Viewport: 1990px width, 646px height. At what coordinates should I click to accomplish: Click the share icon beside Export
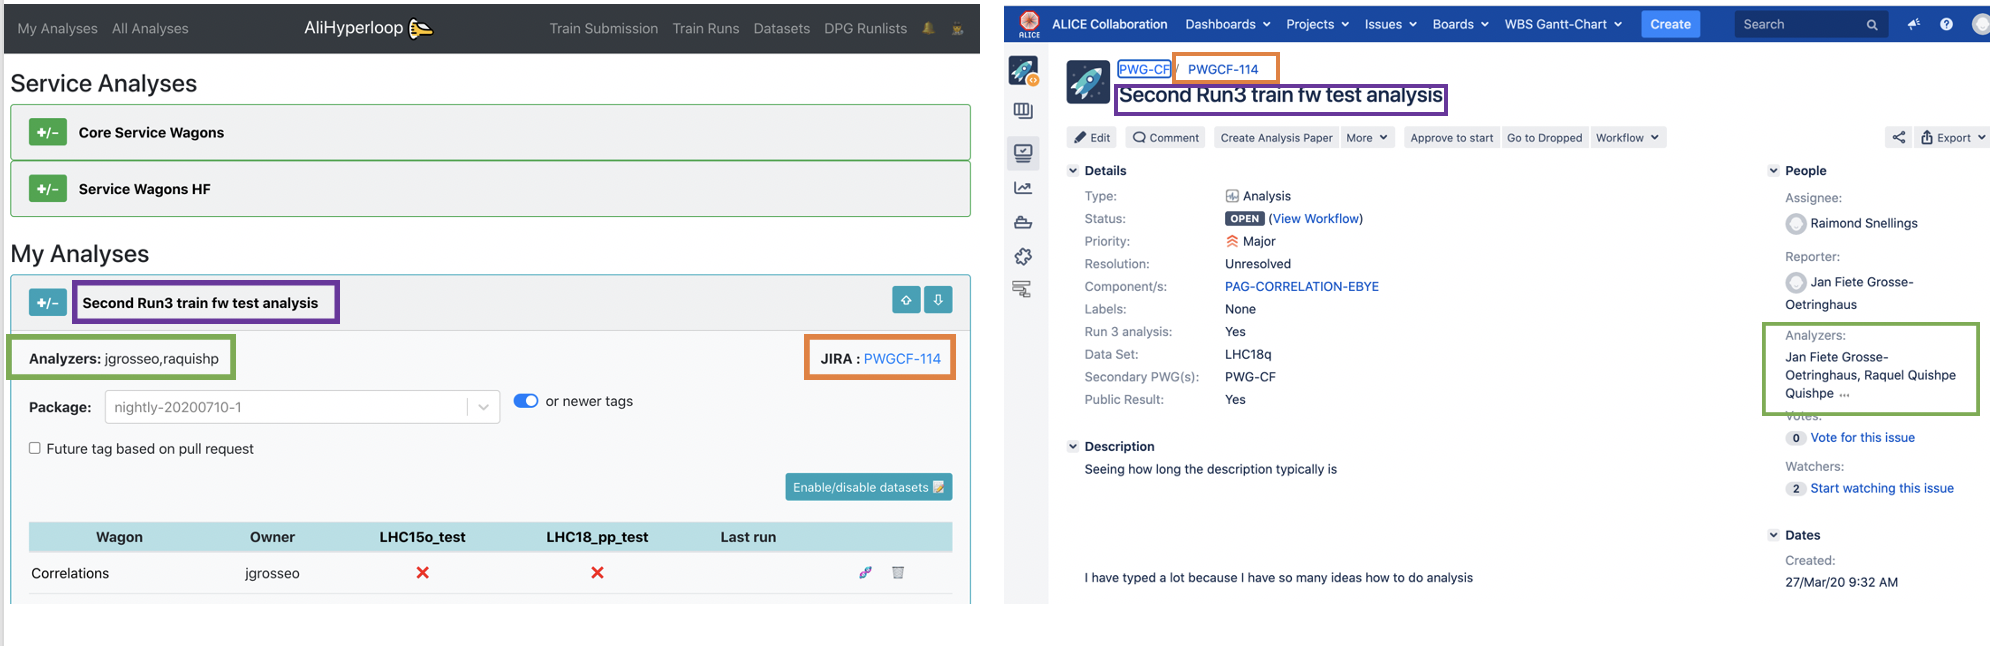click(x=1898, y=138)
